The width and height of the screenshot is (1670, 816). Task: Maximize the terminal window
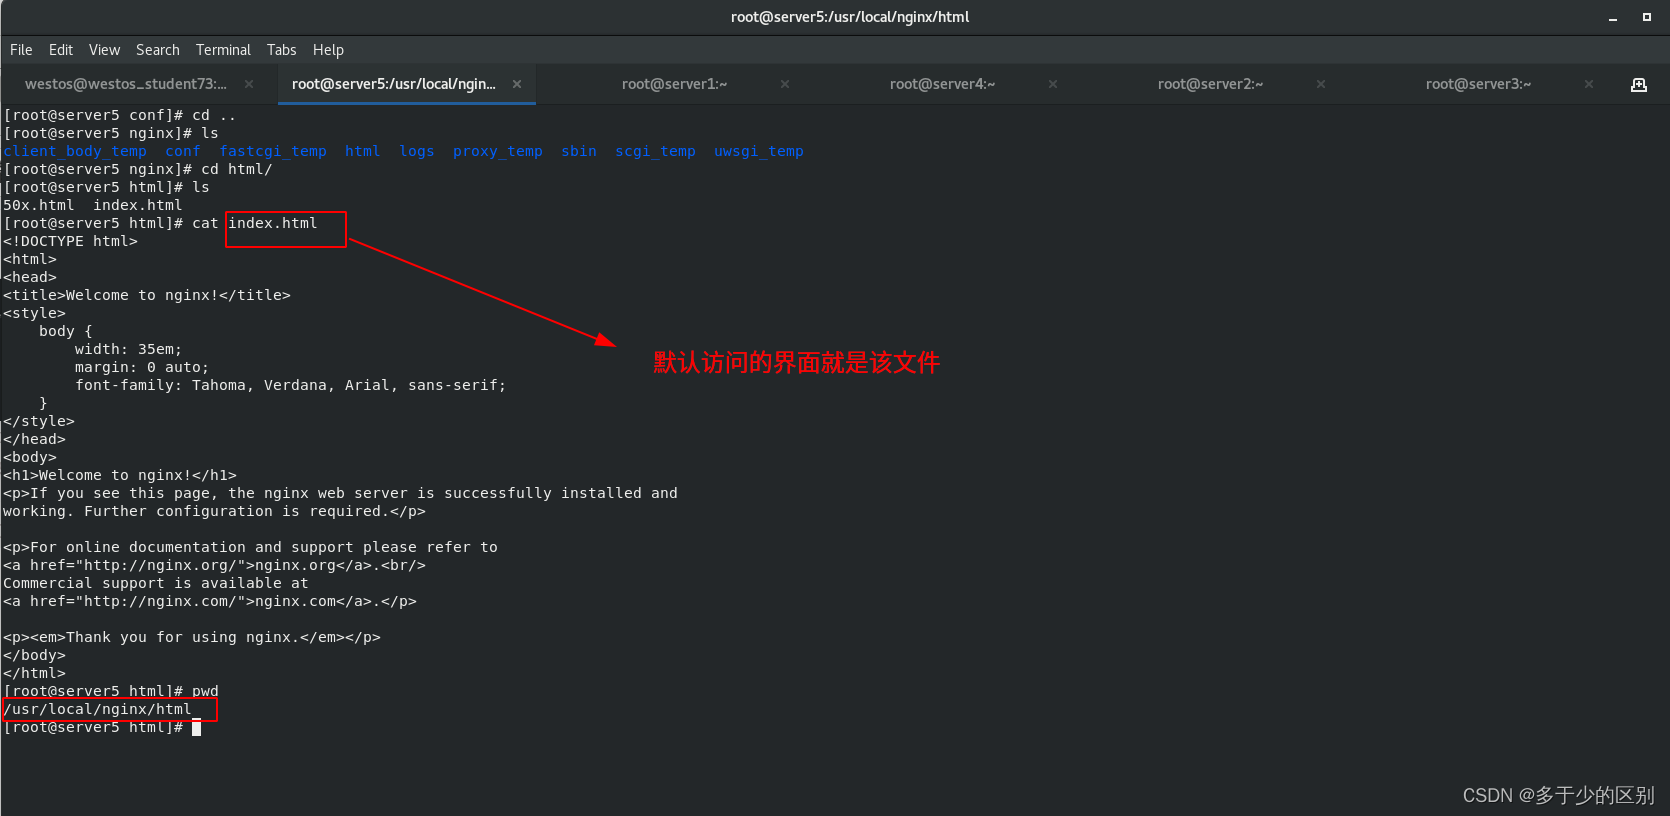(x=1647, y=17)
